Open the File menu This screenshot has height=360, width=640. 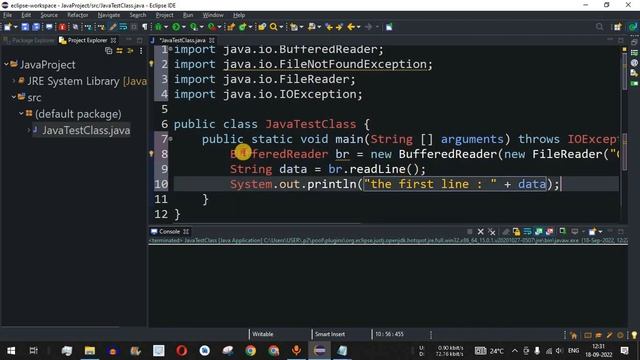(x=7, y=15)
